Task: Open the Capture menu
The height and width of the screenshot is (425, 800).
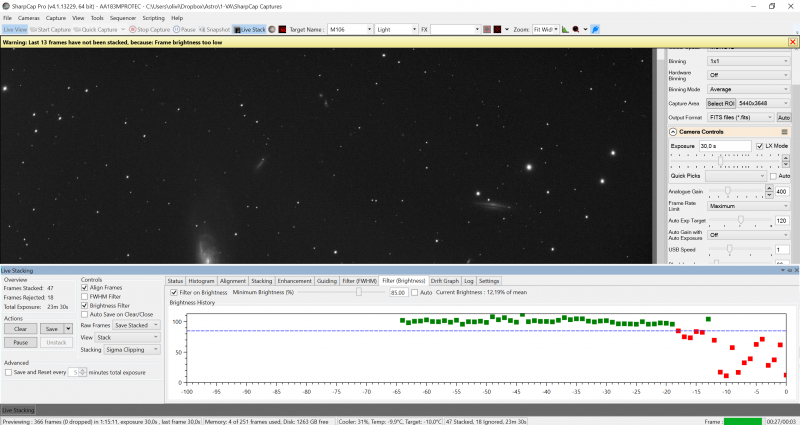Action: pyautogui.click(x=56, y=18)
